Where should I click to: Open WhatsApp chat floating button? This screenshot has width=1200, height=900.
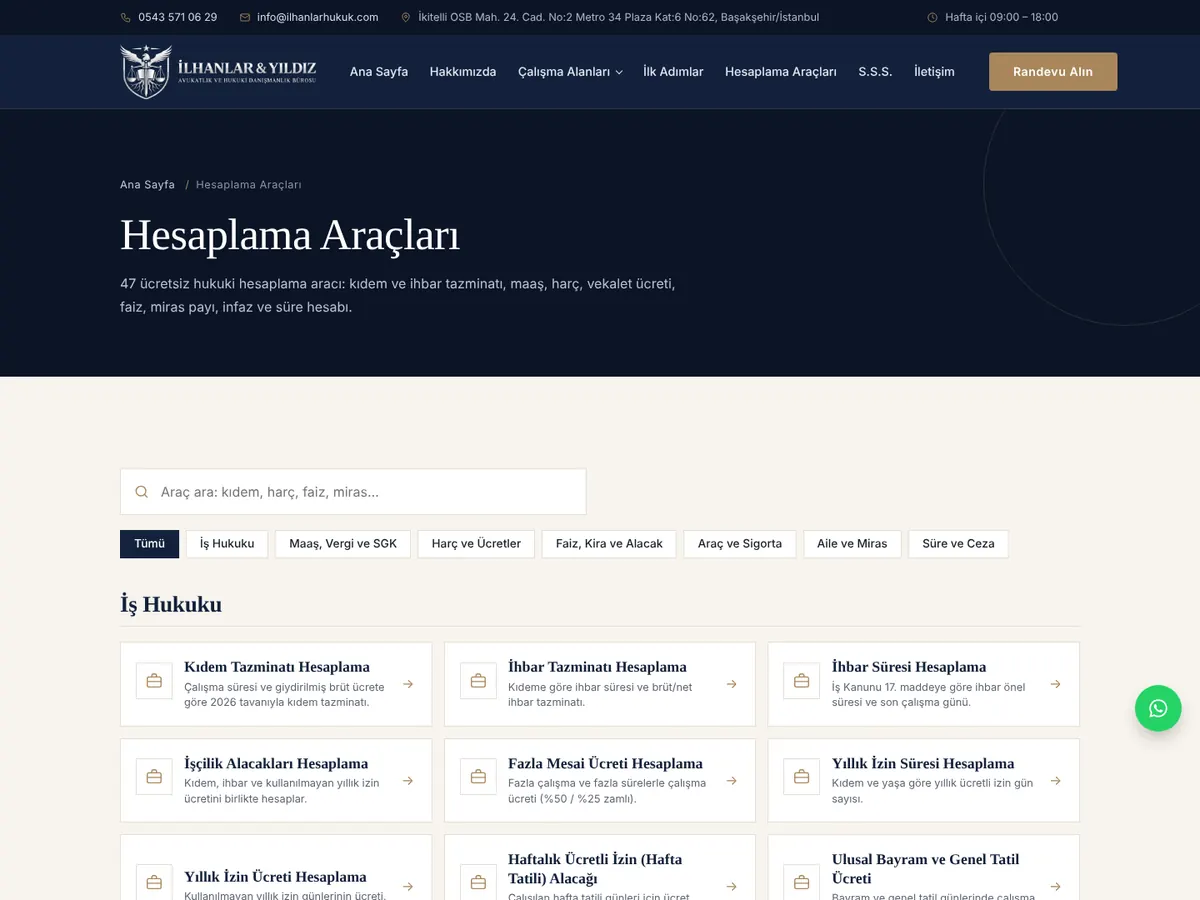[x=1158, y=708]
